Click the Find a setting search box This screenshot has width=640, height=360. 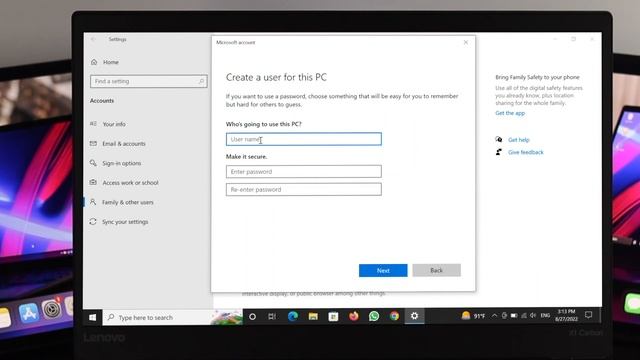[x=149, y=81]
